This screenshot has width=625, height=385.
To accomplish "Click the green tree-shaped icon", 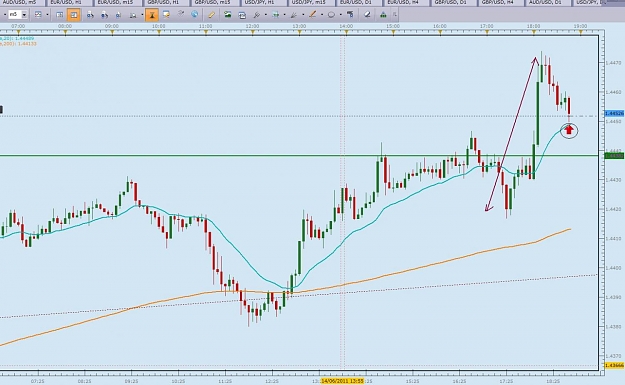I will point(383,15).
